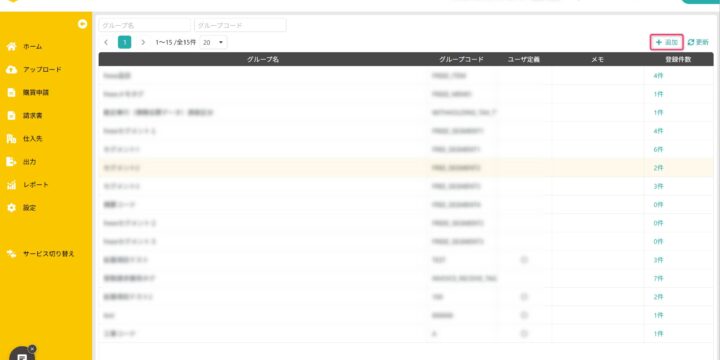Sort by the グループコード column header
The image size is (720, 360).
coord(461,59)
